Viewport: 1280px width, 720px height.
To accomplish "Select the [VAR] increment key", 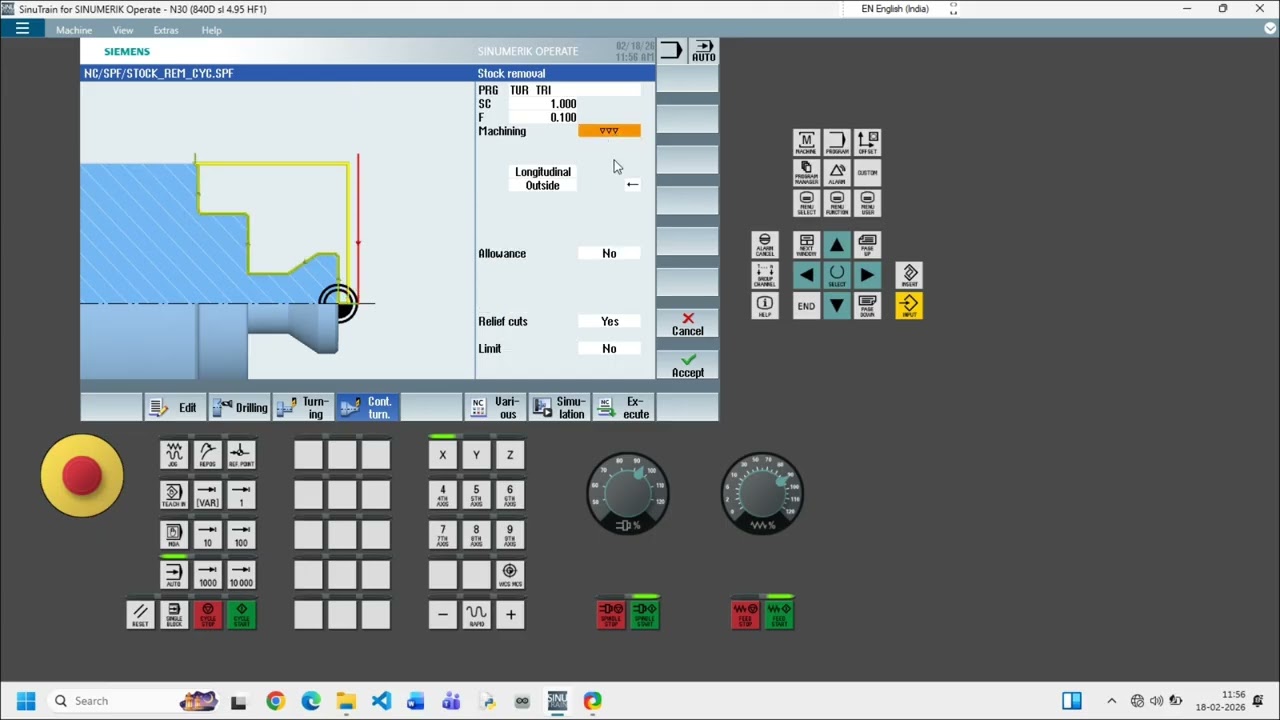I will (208, 495).
